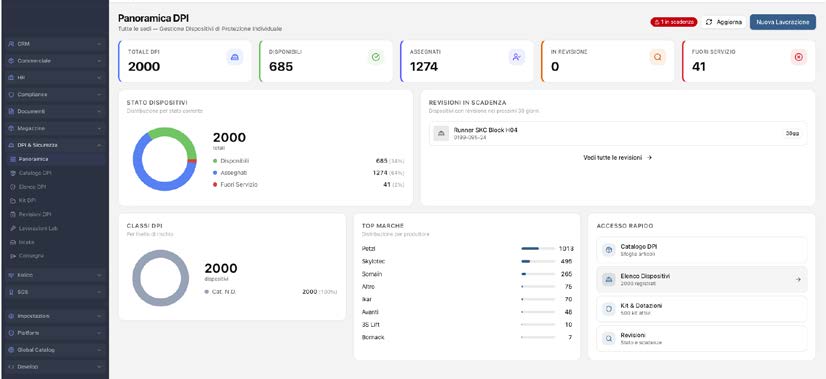Click the 'Accesso Rapido' heading
This screenshot has width=826, height=379.
pos(625,226)
